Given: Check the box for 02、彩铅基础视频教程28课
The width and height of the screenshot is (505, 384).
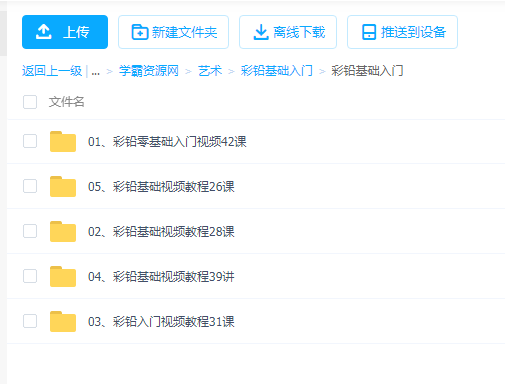Looking at the screenshot, I should point(30,231).
